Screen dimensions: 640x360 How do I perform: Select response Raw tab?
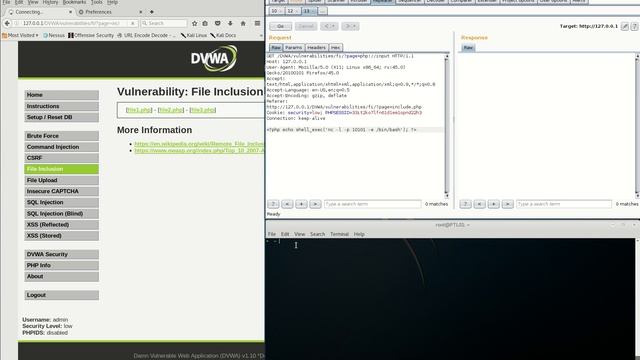coord(468,48)
